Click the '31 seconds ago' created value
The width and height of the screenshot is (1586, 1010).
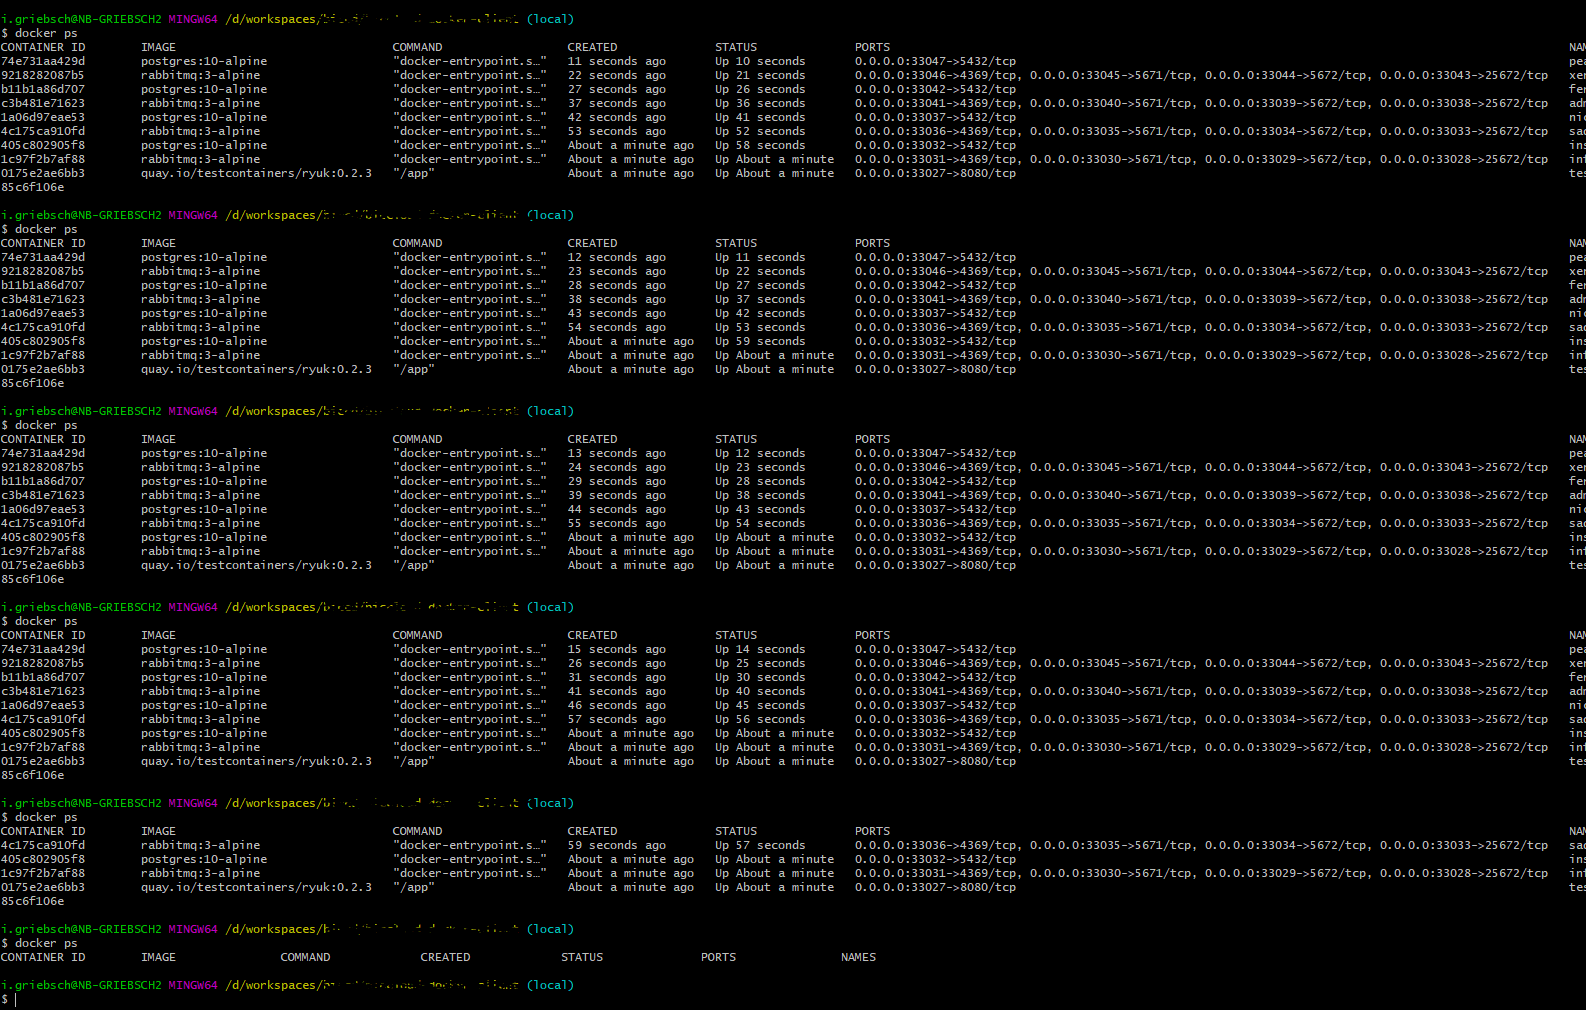click(x=617, y=677)
